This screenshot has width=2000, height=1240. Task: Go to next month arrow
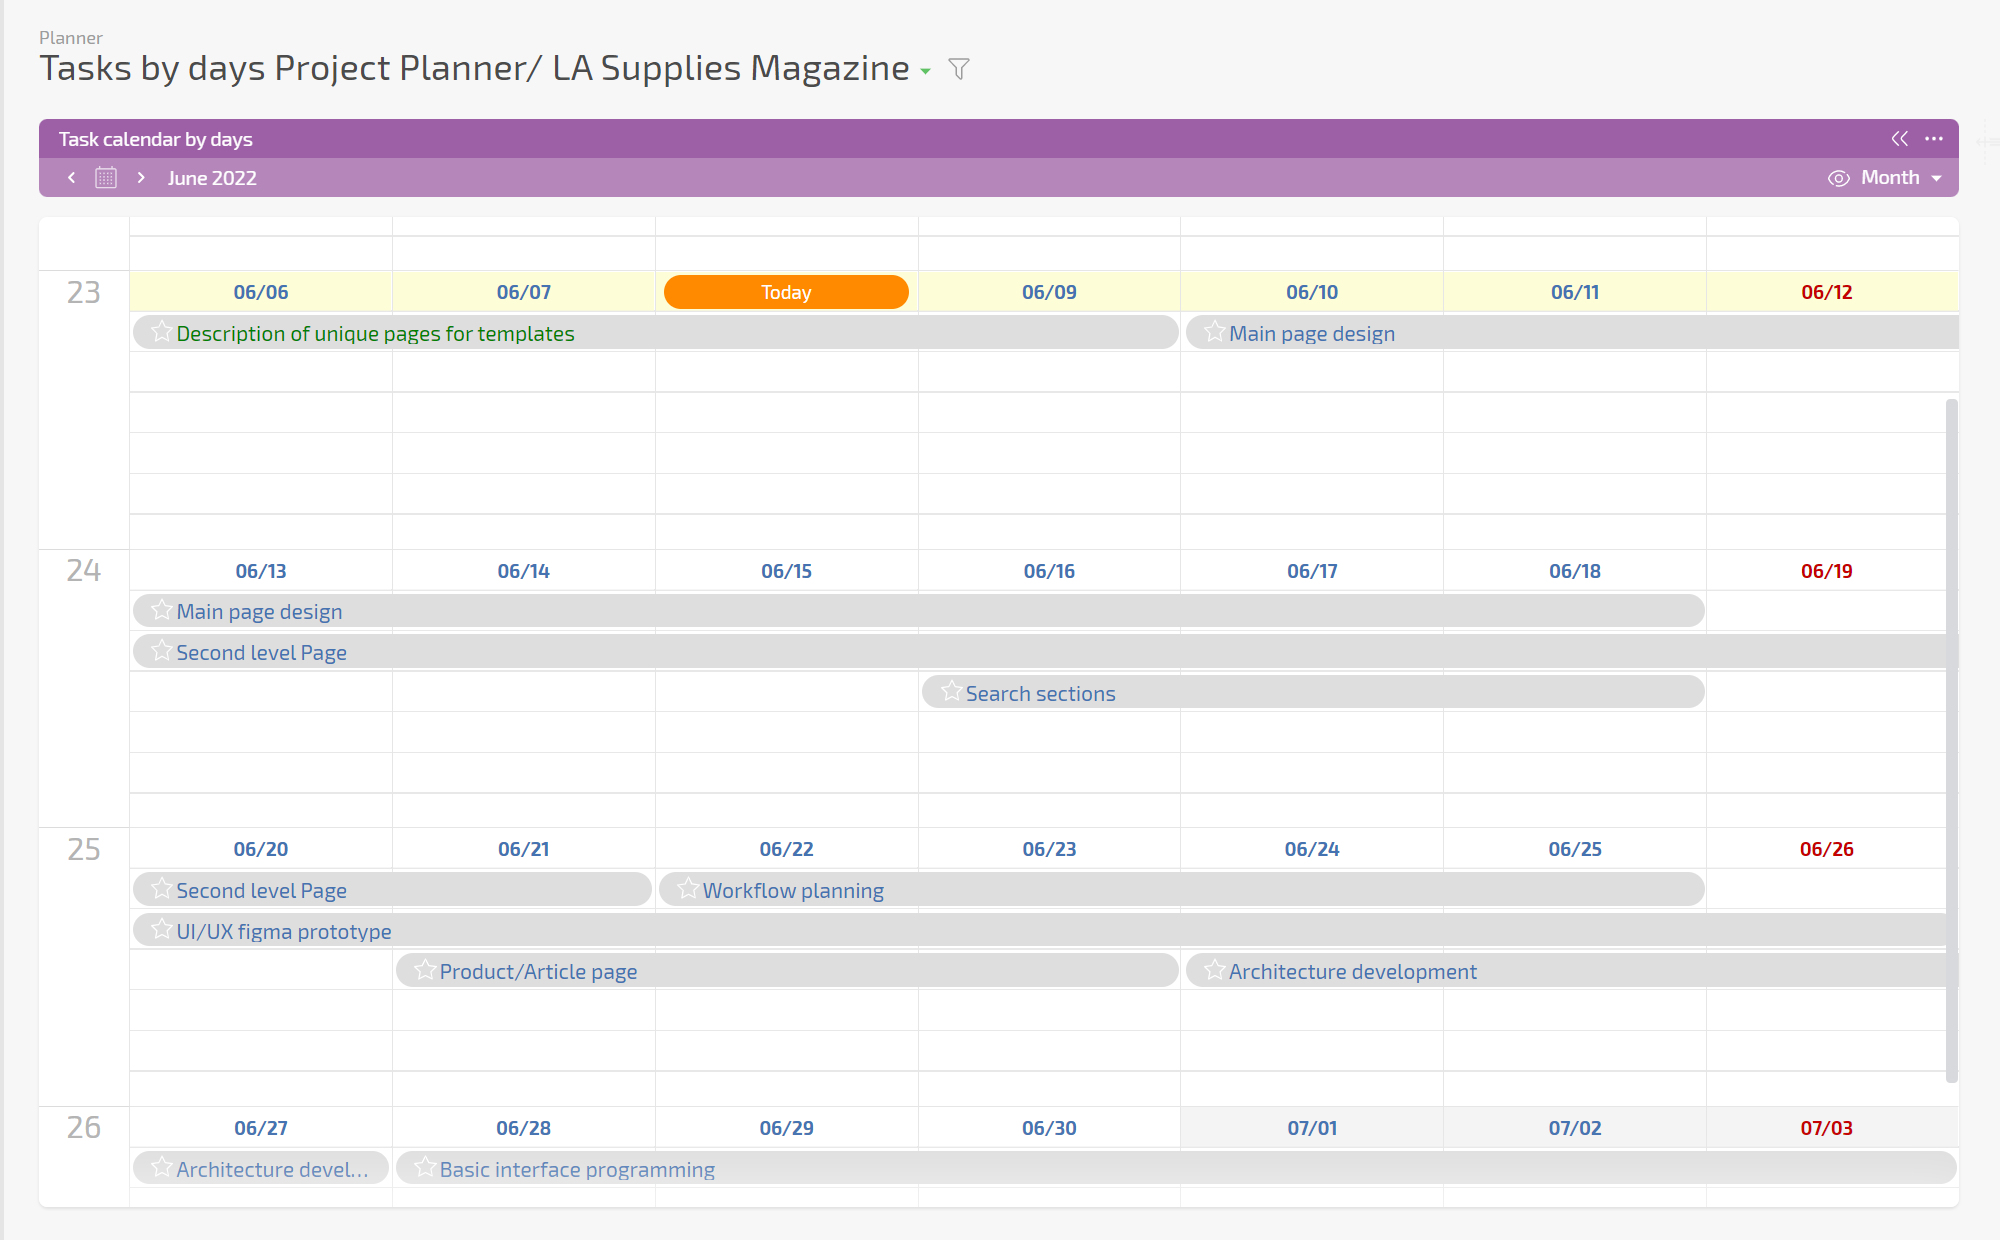pyautogui.click(x=141, y=178)
